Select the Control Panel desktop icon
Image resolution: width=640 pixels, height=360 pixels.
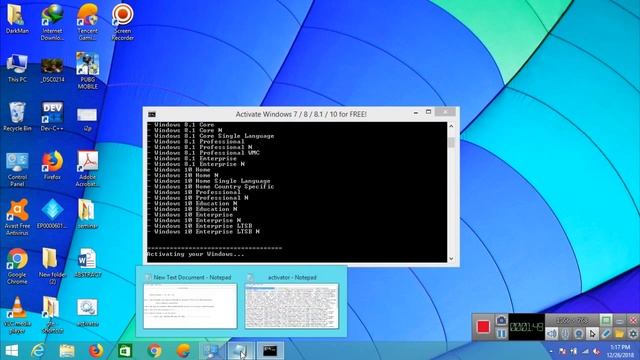17,169
